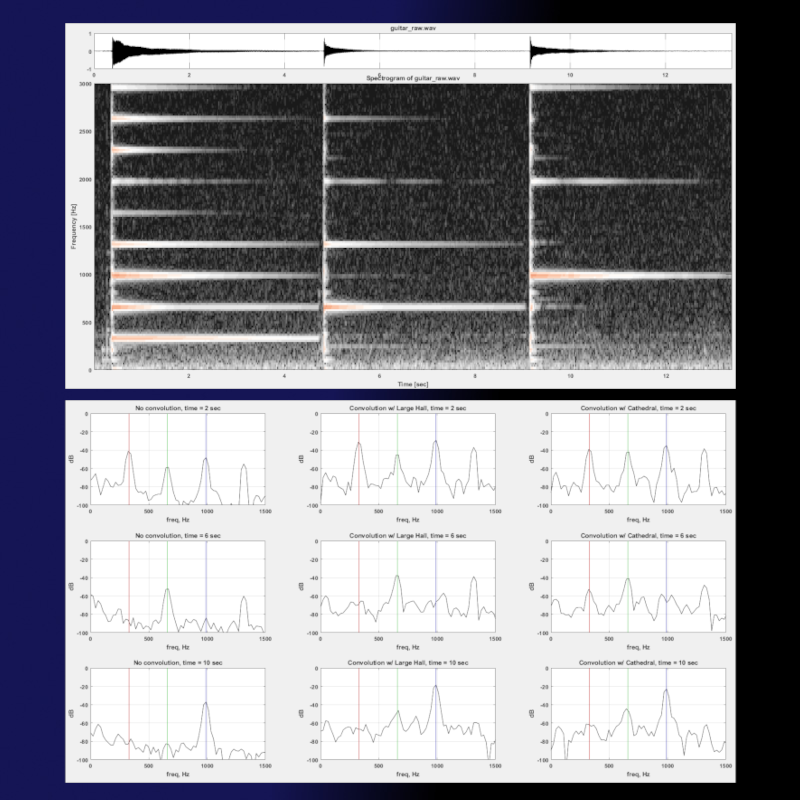The height and width of the screenshot is (800, 800).
Task: Click the red marker line in Large Hall 2 sec plot
Action: point(359,459)
